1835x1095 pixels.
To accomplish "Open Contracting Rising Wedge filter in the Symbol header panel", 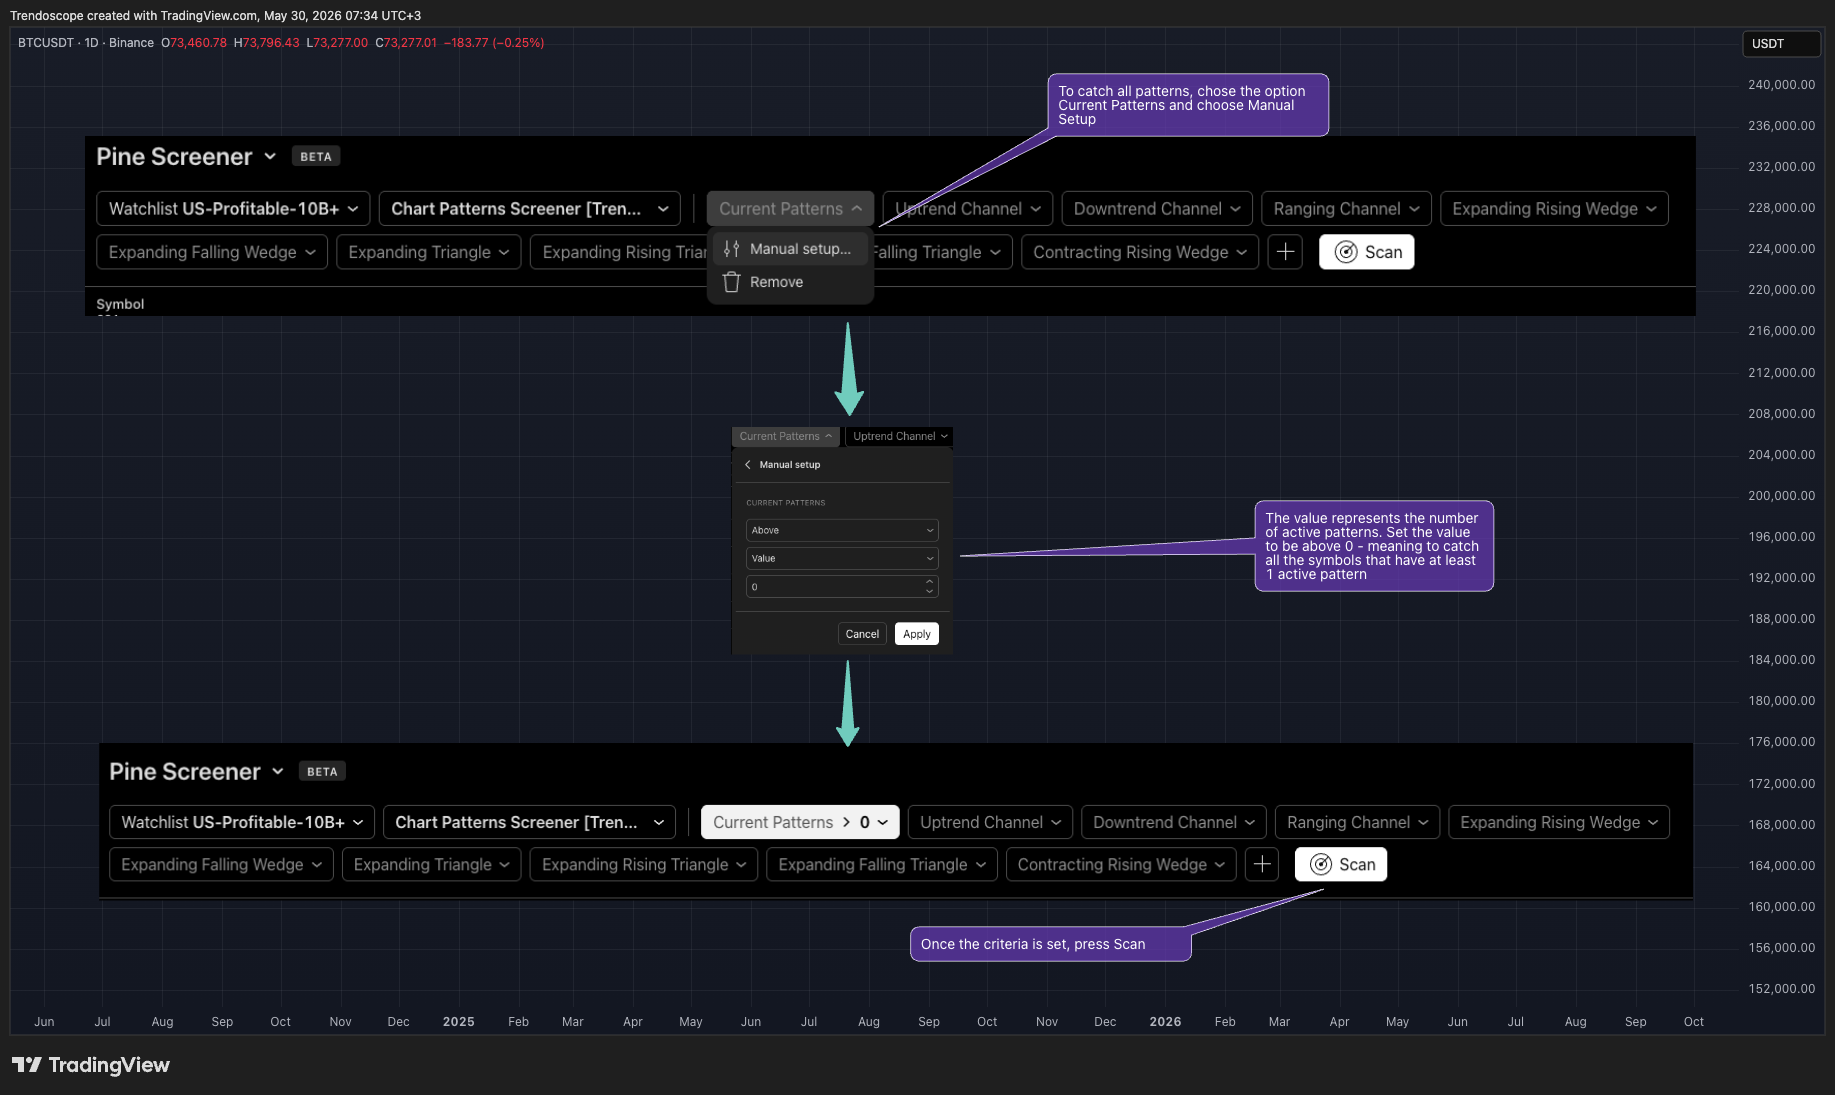I will click(x=1140, y=252).
